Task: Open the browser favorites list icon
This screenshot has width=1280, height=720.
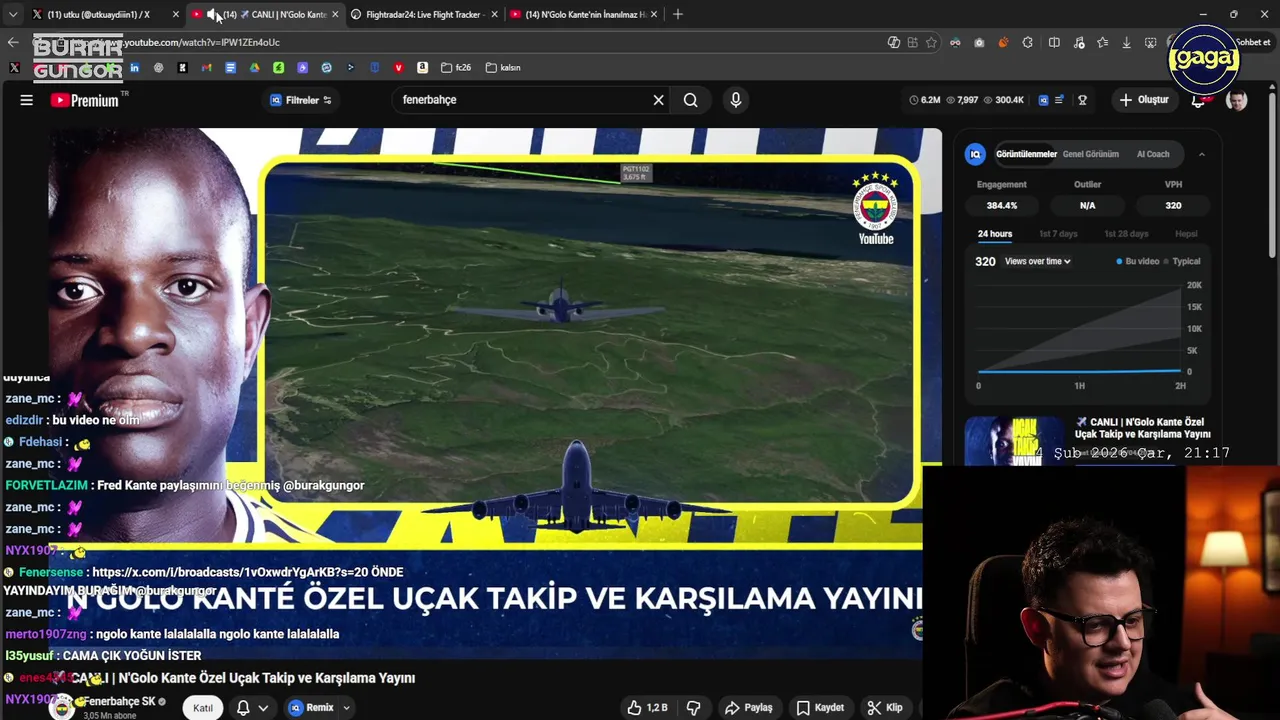Action: coord(1102,43)
